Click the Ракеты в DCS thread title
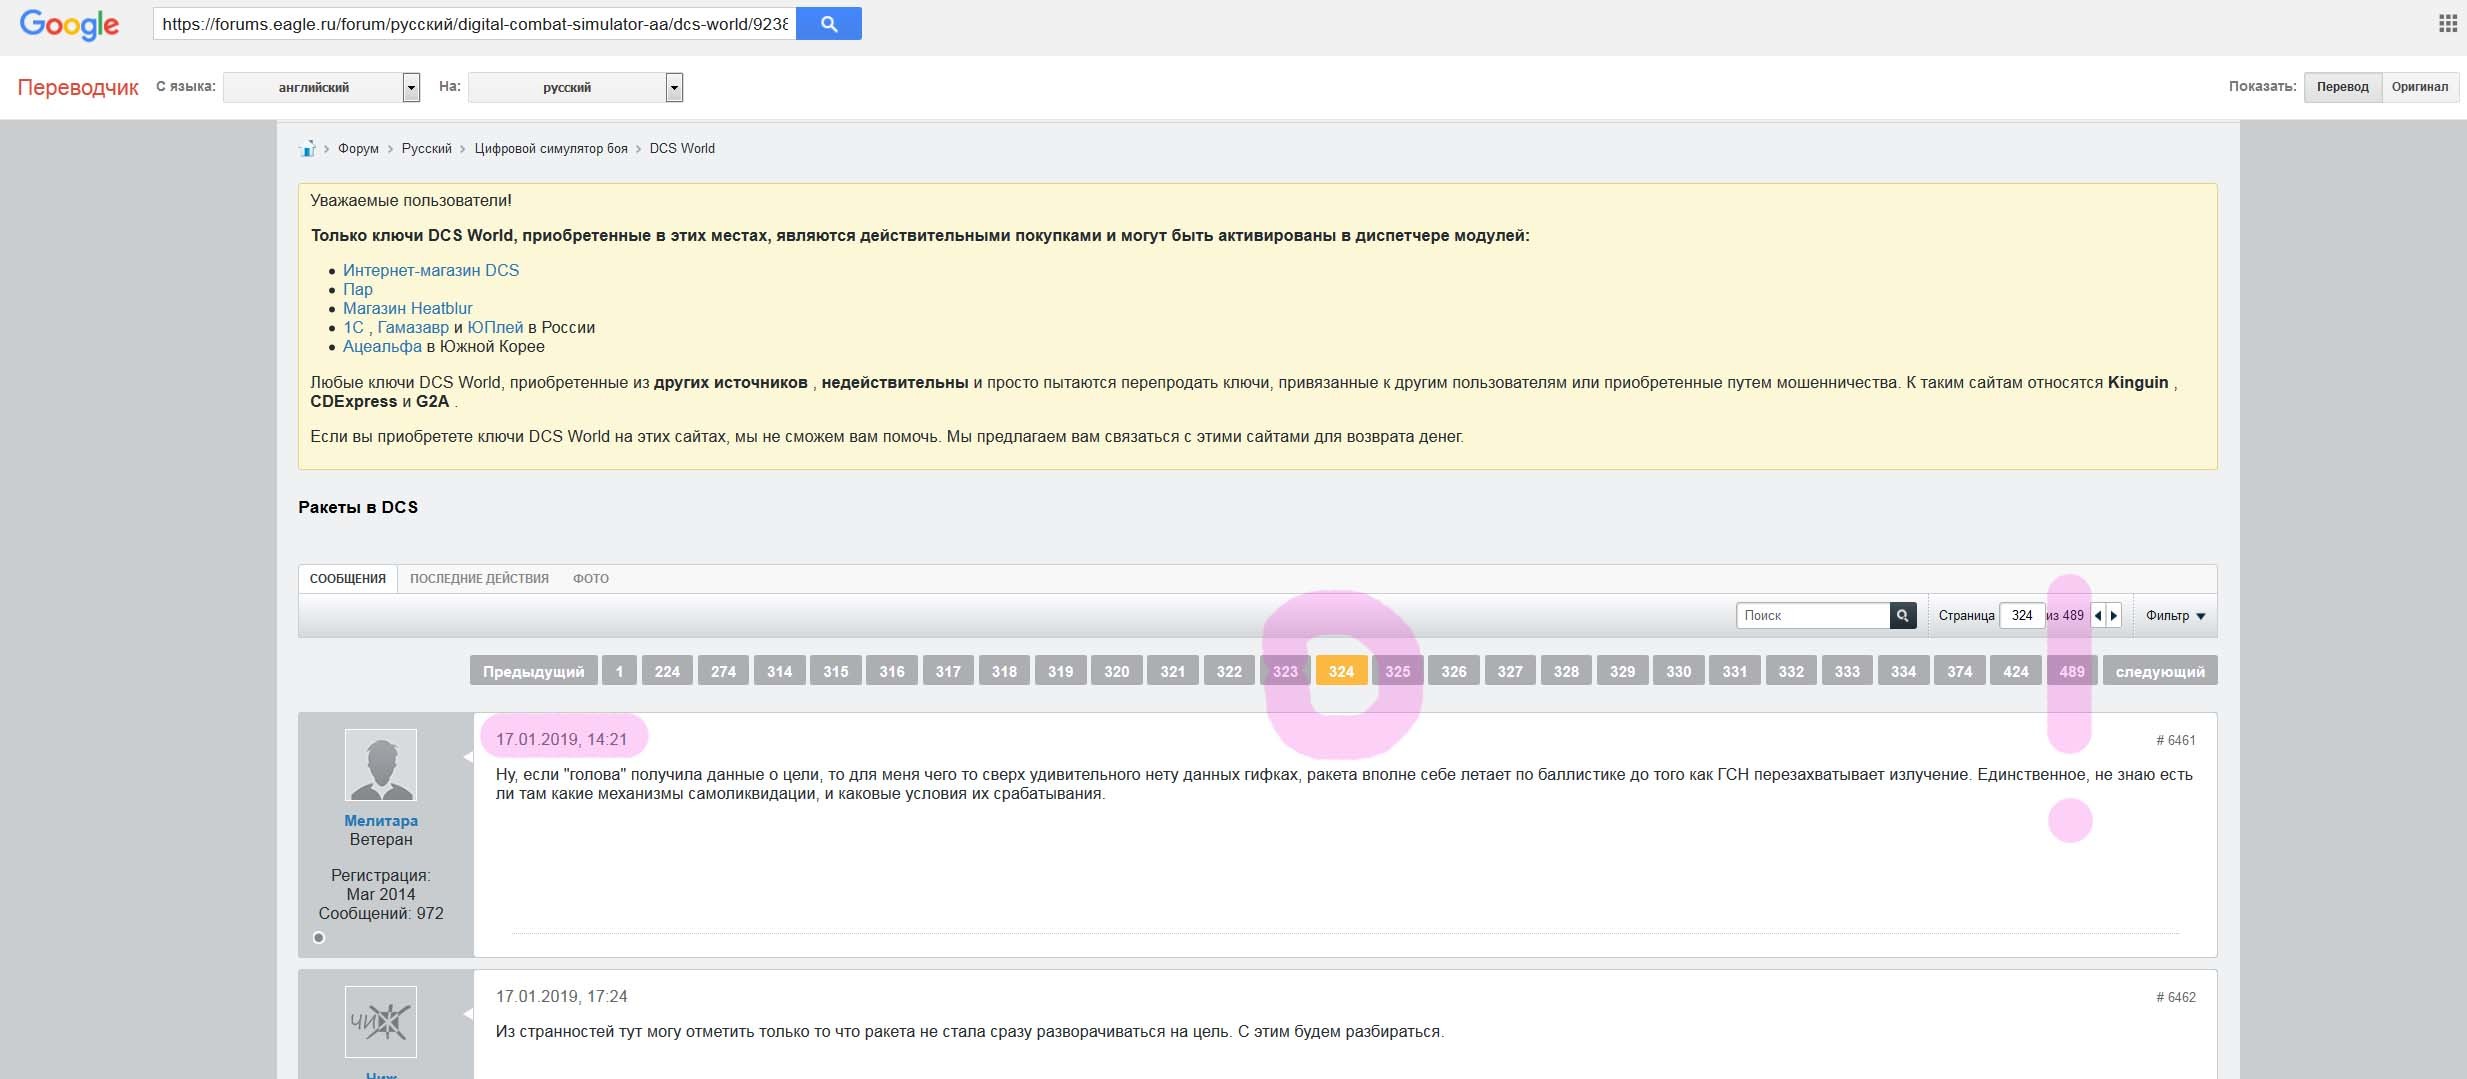The width and height of the screenshot is (2467, 1079). pos(358,508)
